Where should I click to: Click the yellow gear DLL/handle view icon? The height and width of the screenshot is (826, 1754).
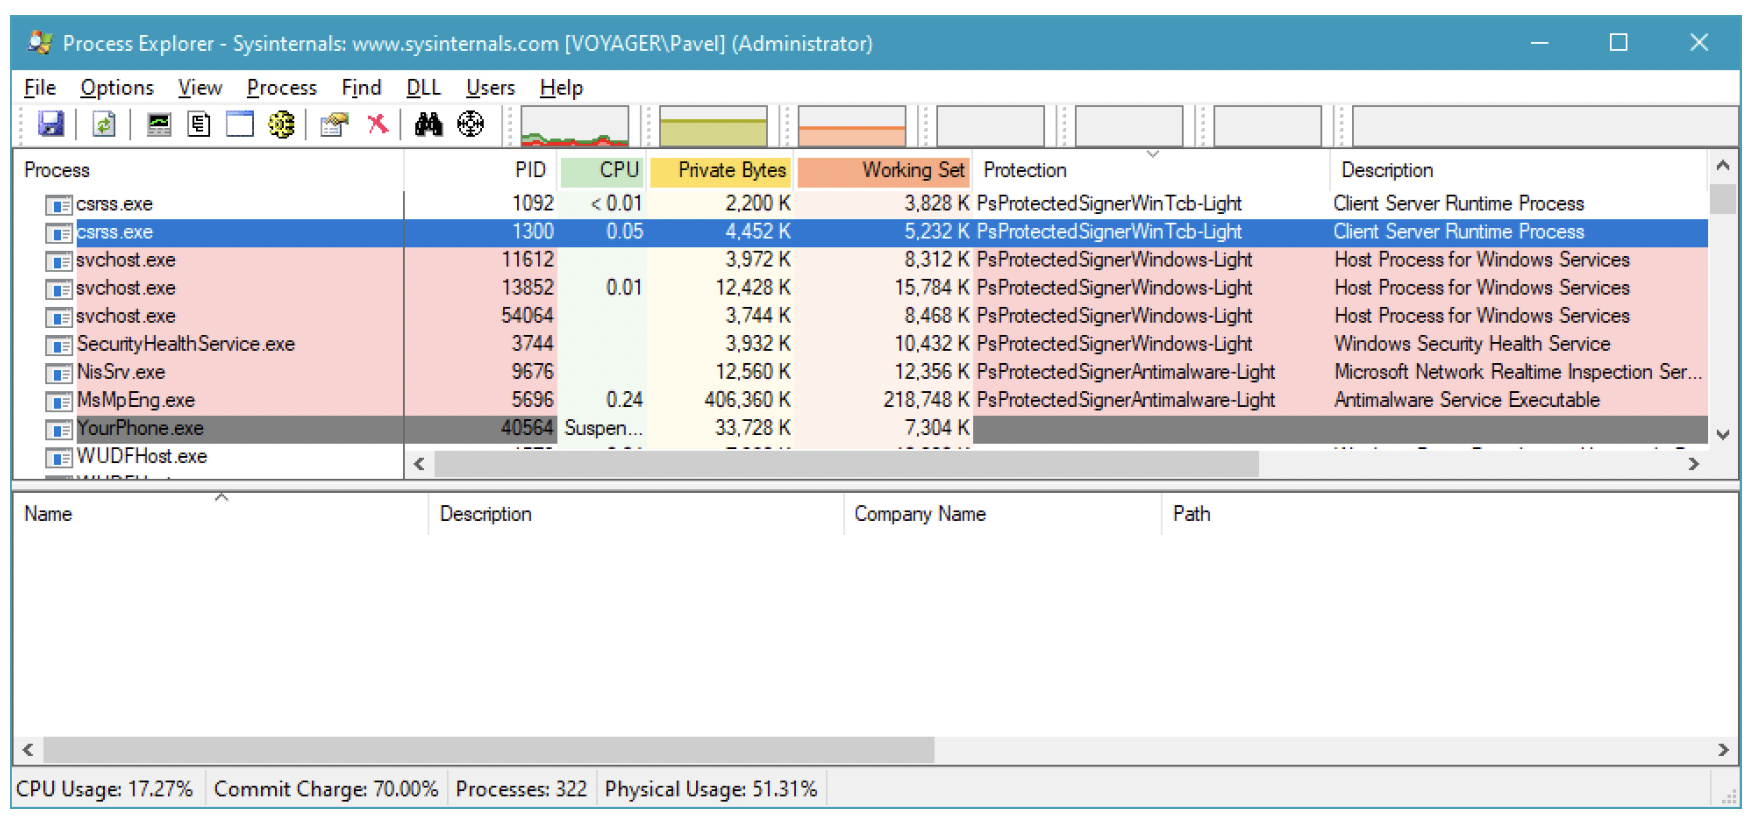[281, 125]
